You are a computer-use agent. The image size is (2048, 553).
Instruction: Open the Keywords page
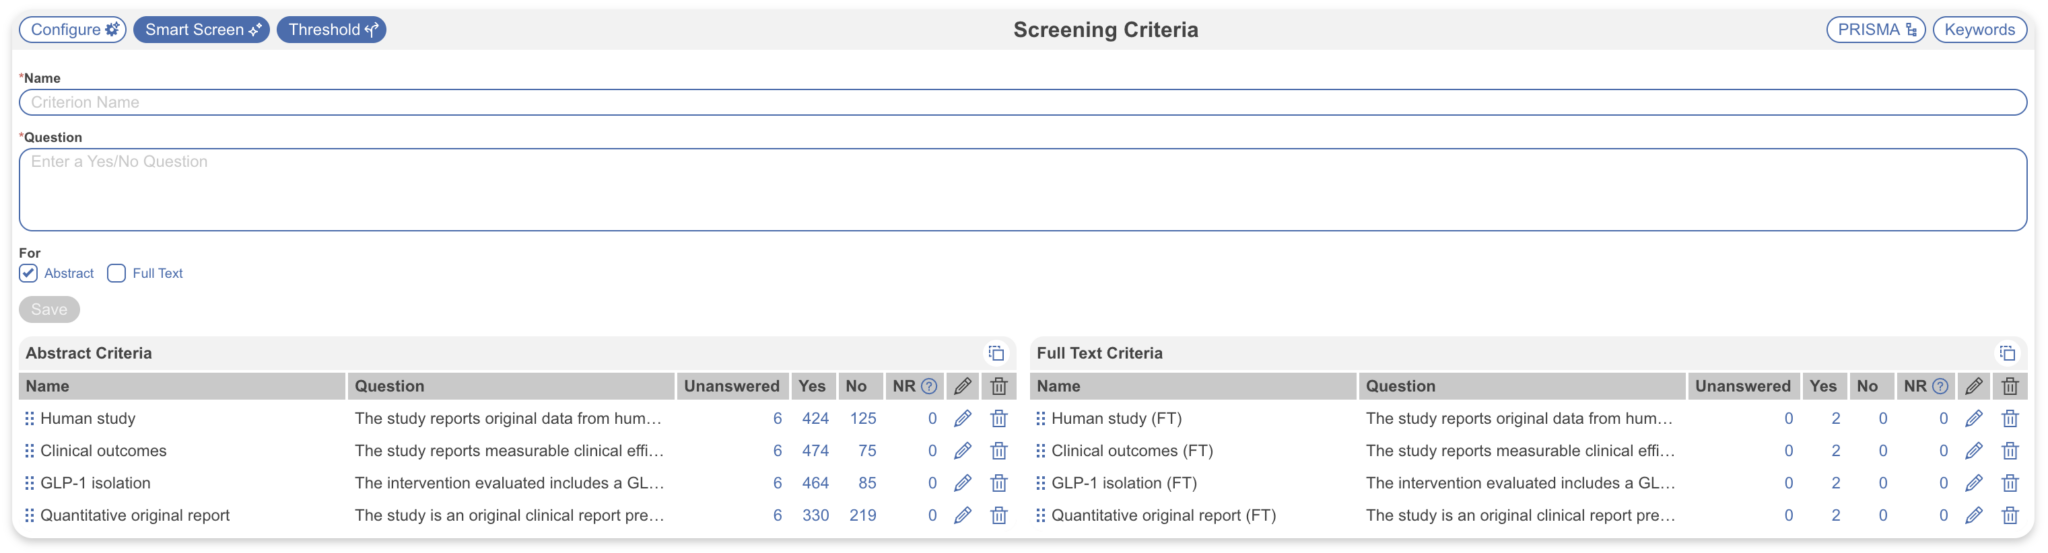point(1980,30)
